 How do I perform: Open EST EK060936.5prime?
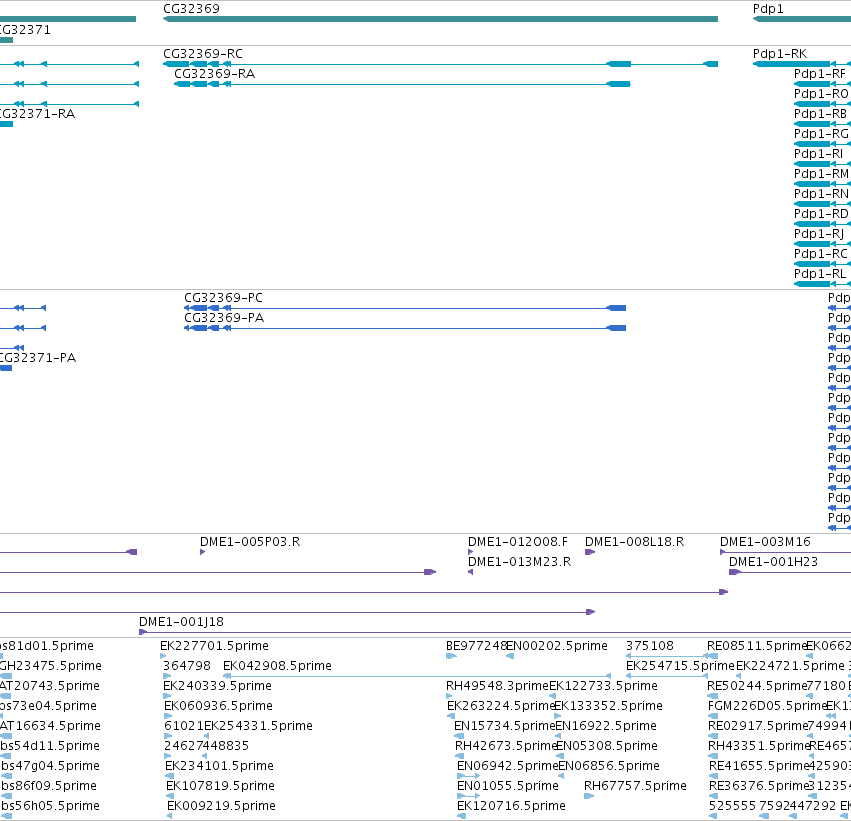coord(218,706)
